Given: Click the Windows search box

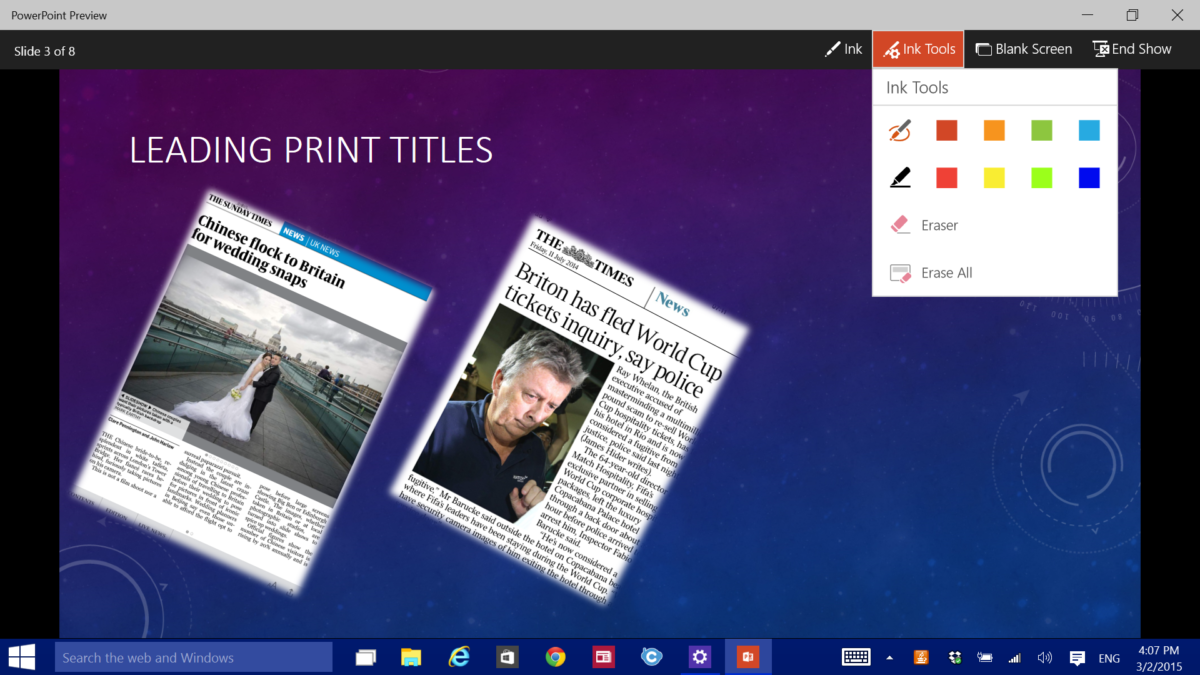Looking at the screenshot, I should [193, 657].
